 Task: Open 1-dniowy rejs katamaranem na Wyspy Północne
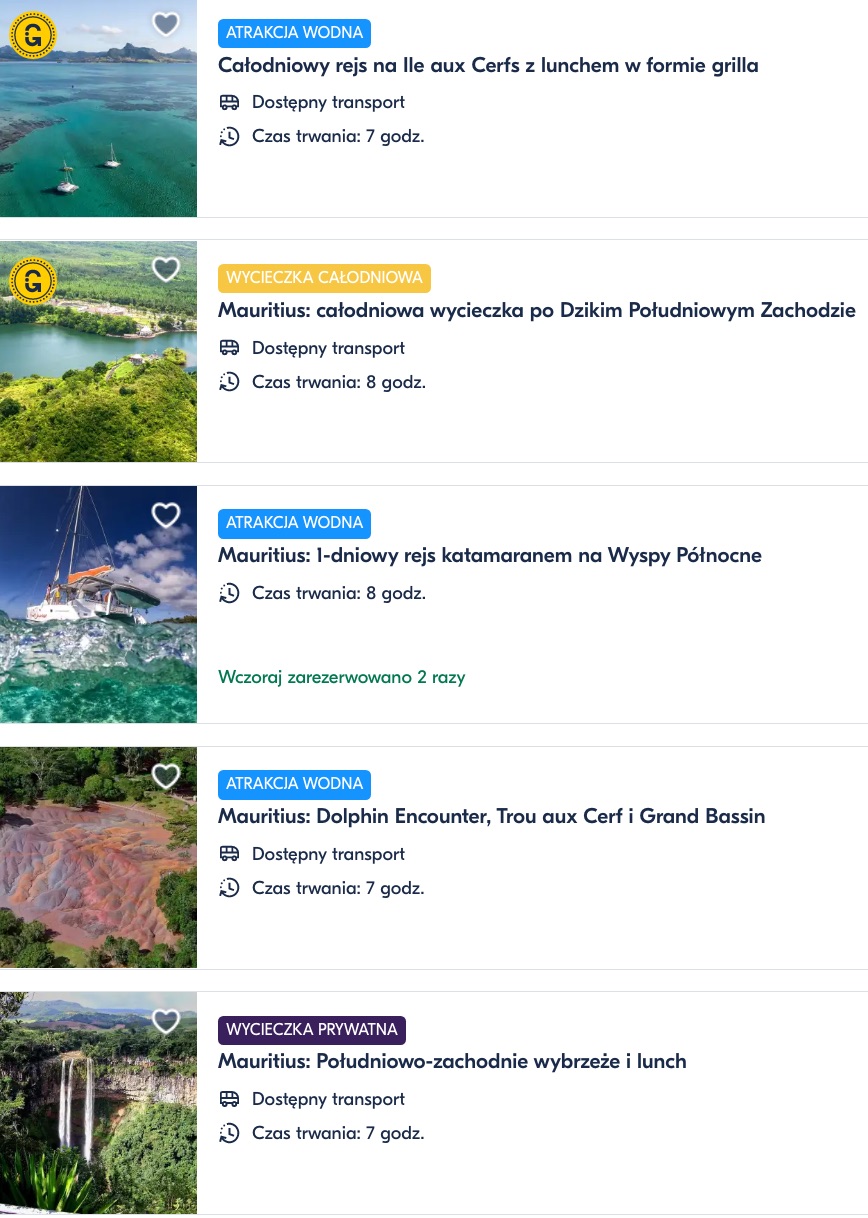click(490, 556)
